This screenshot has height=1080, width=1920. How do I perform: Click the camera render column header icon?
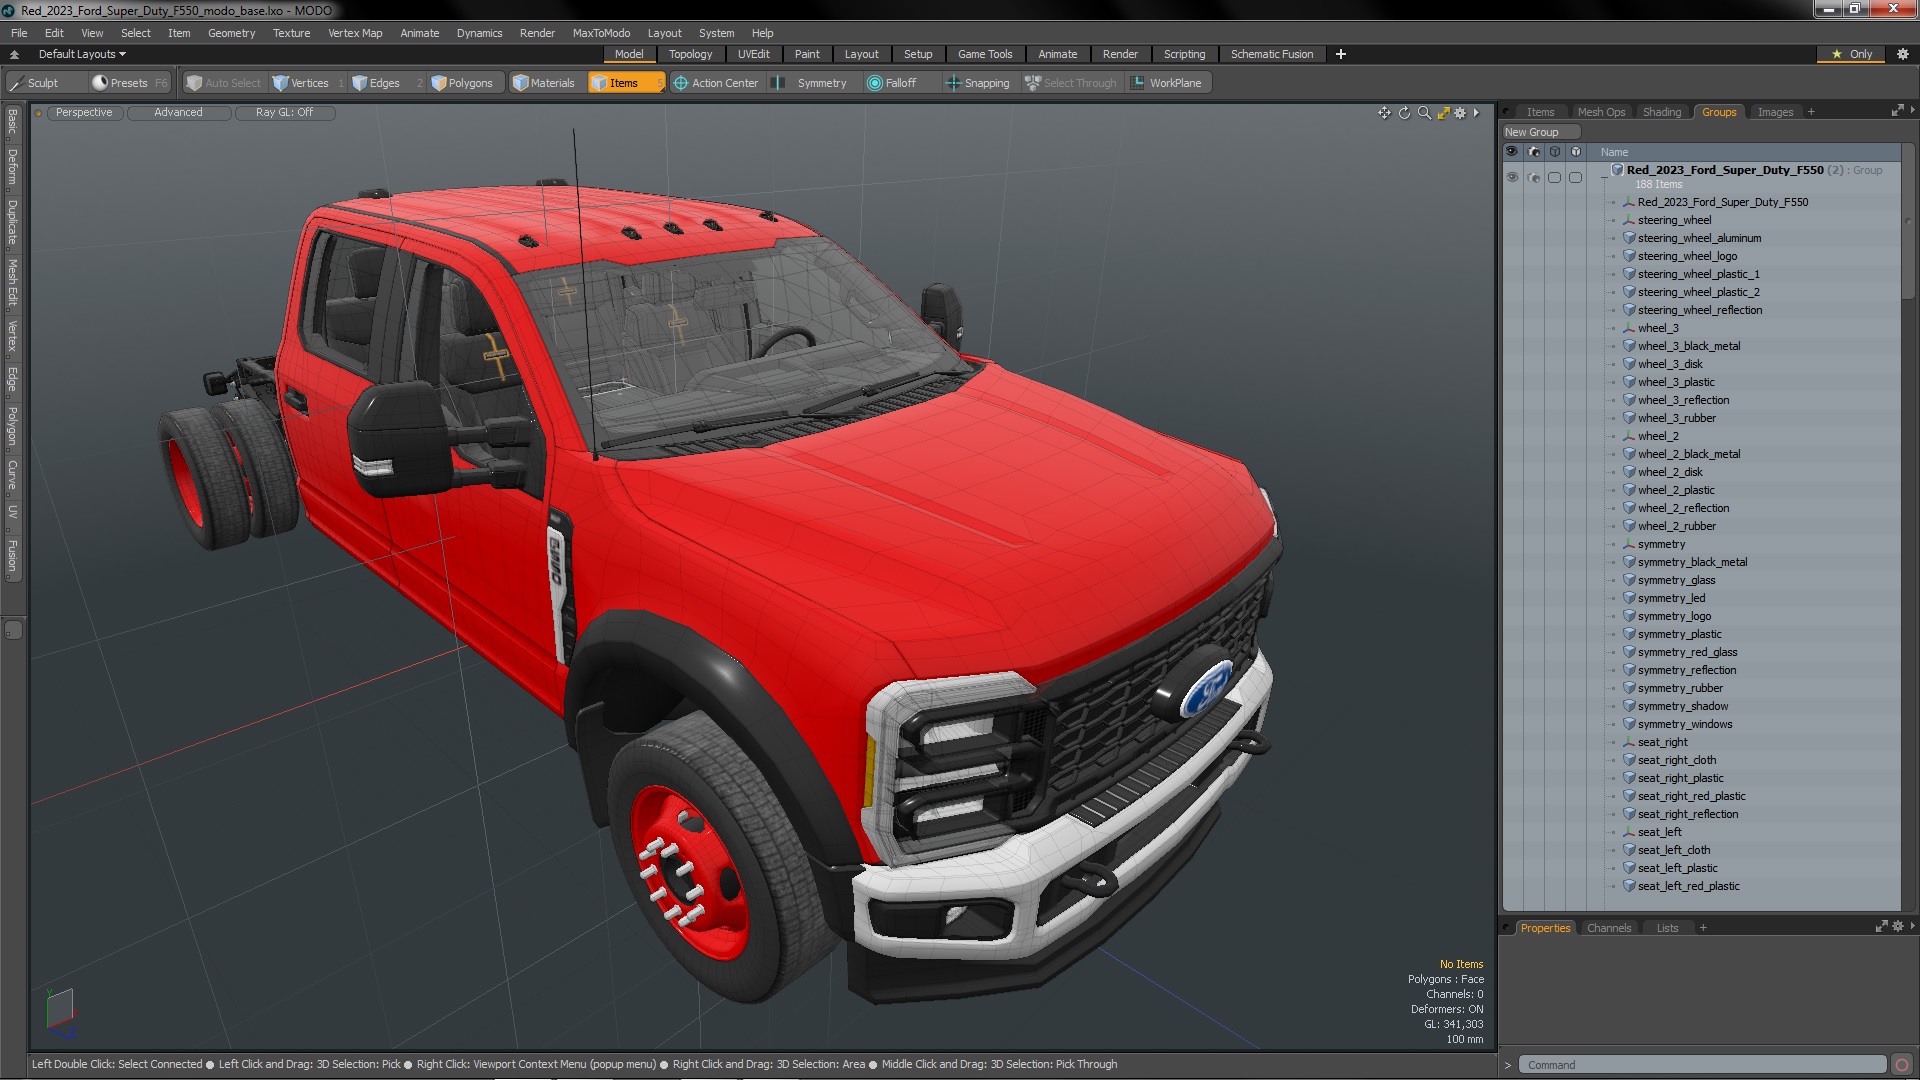[1533, 152]
